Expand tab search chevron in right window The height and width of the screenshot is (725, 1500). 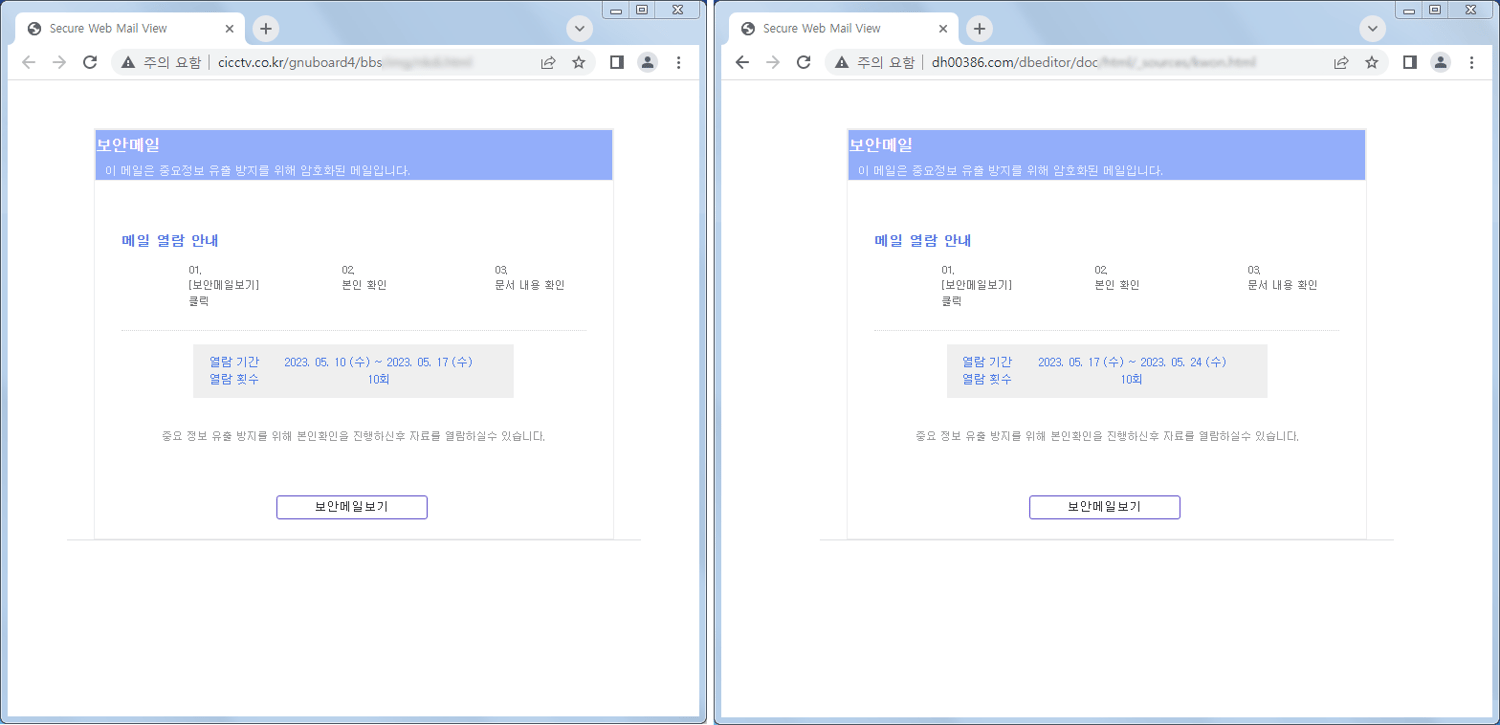[1373, 29]
